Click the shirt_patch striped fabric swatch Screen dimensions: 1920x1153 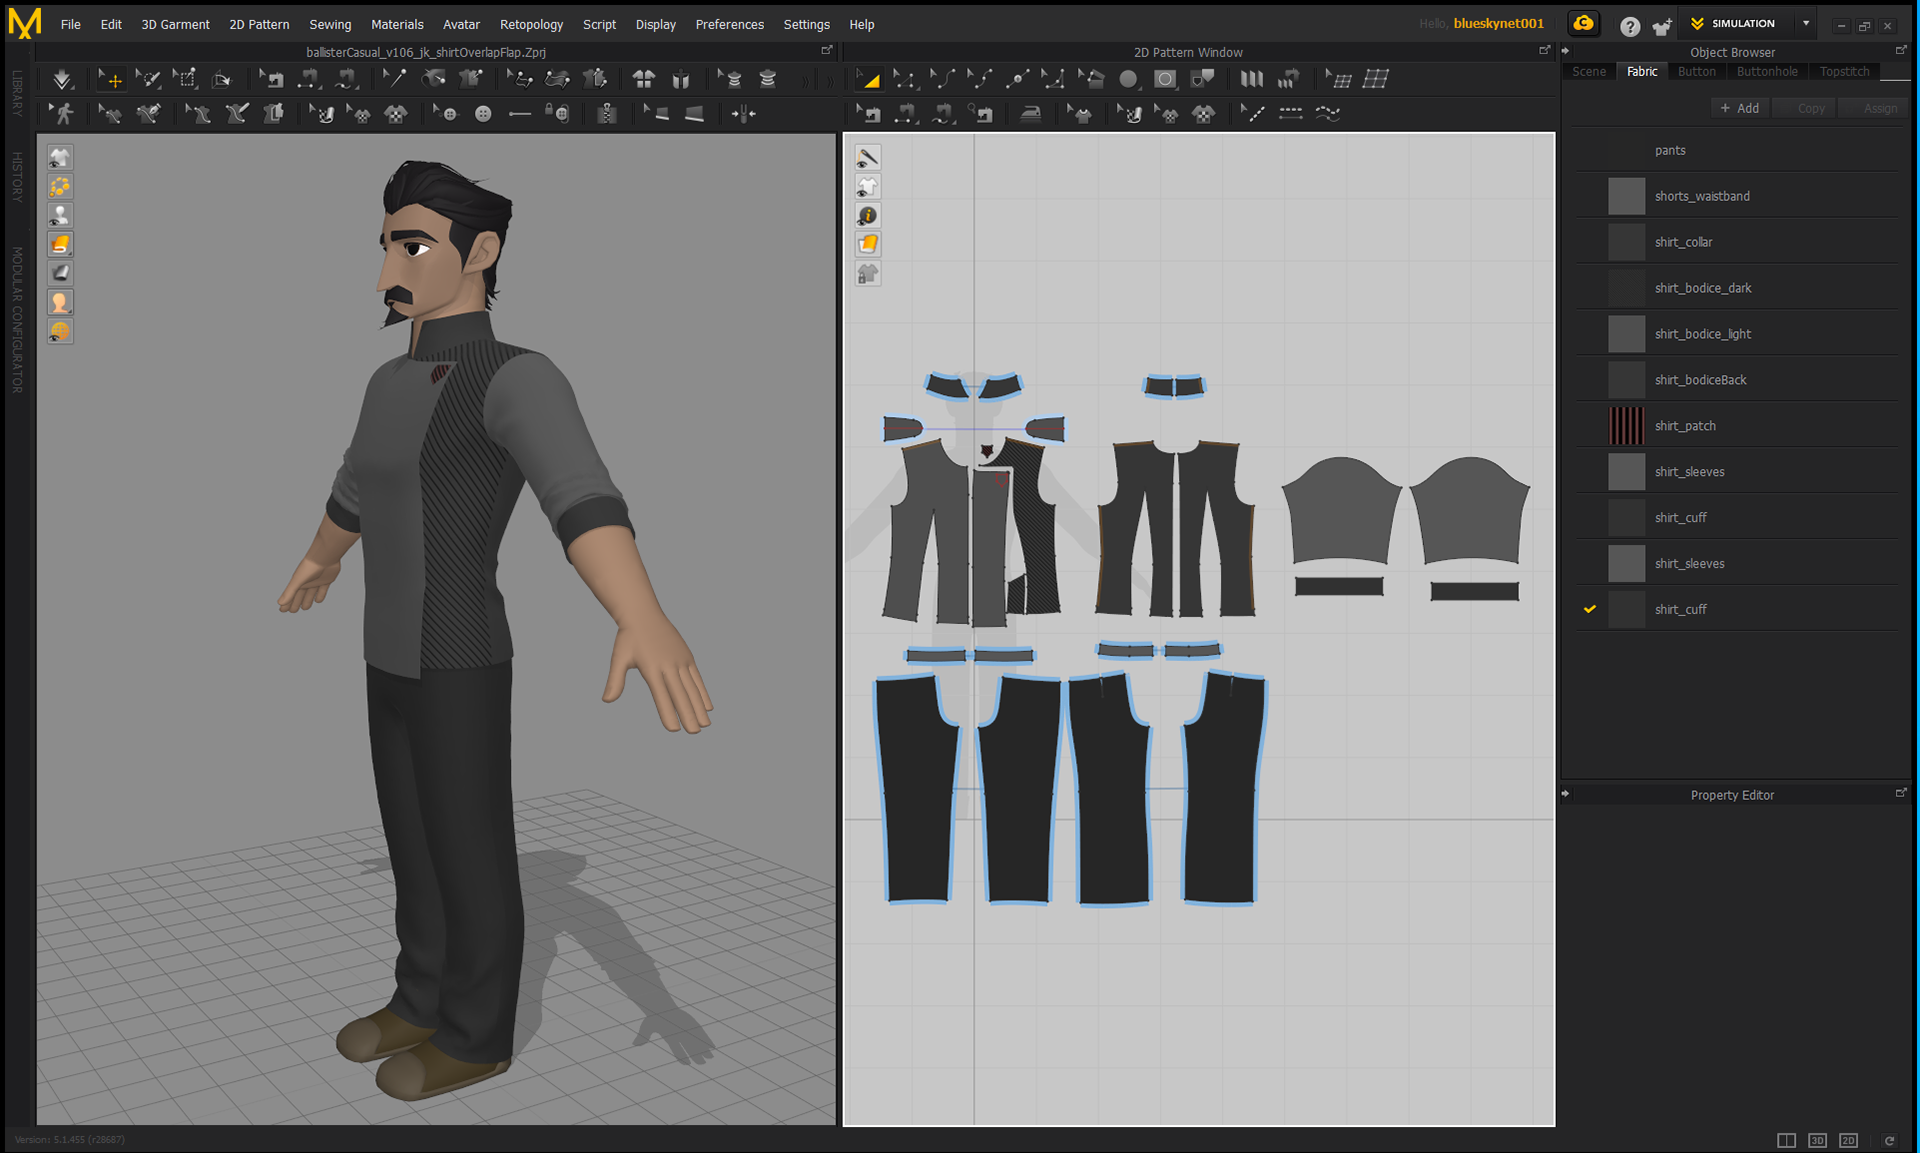[1626, 426]
